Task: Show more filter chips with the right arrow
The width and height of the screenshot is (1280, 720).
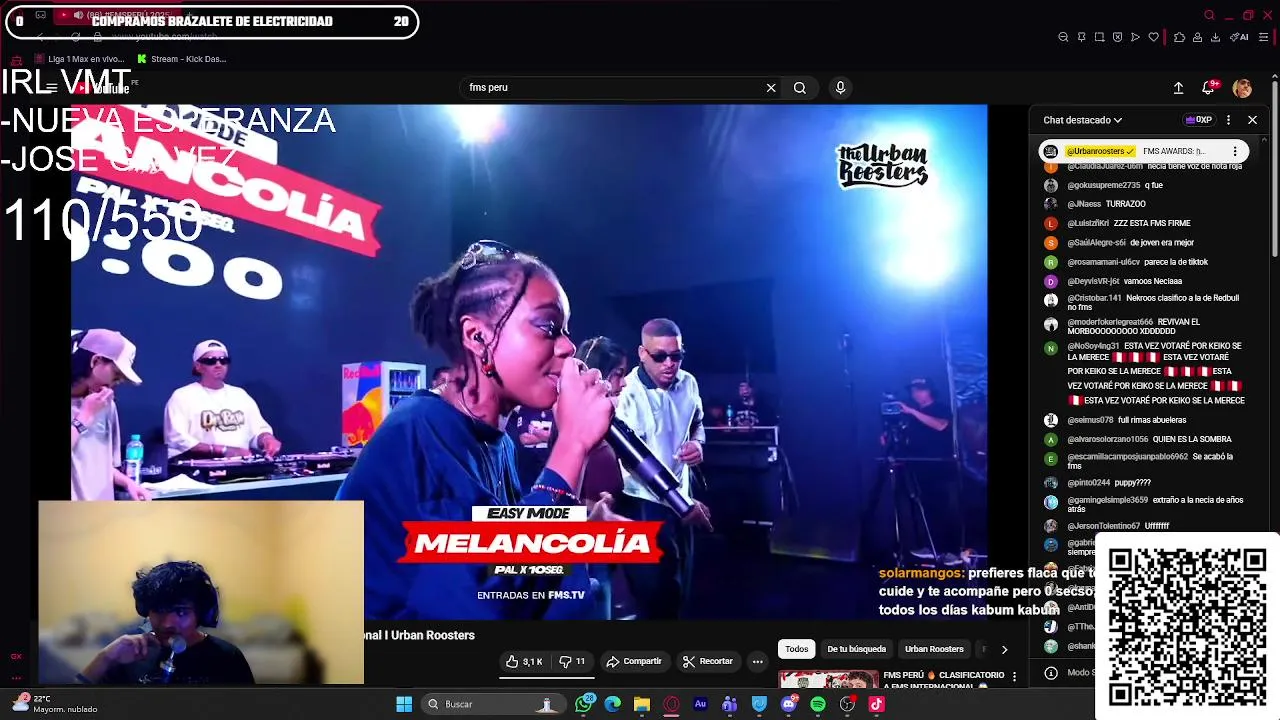Action: click(1004, 649)
